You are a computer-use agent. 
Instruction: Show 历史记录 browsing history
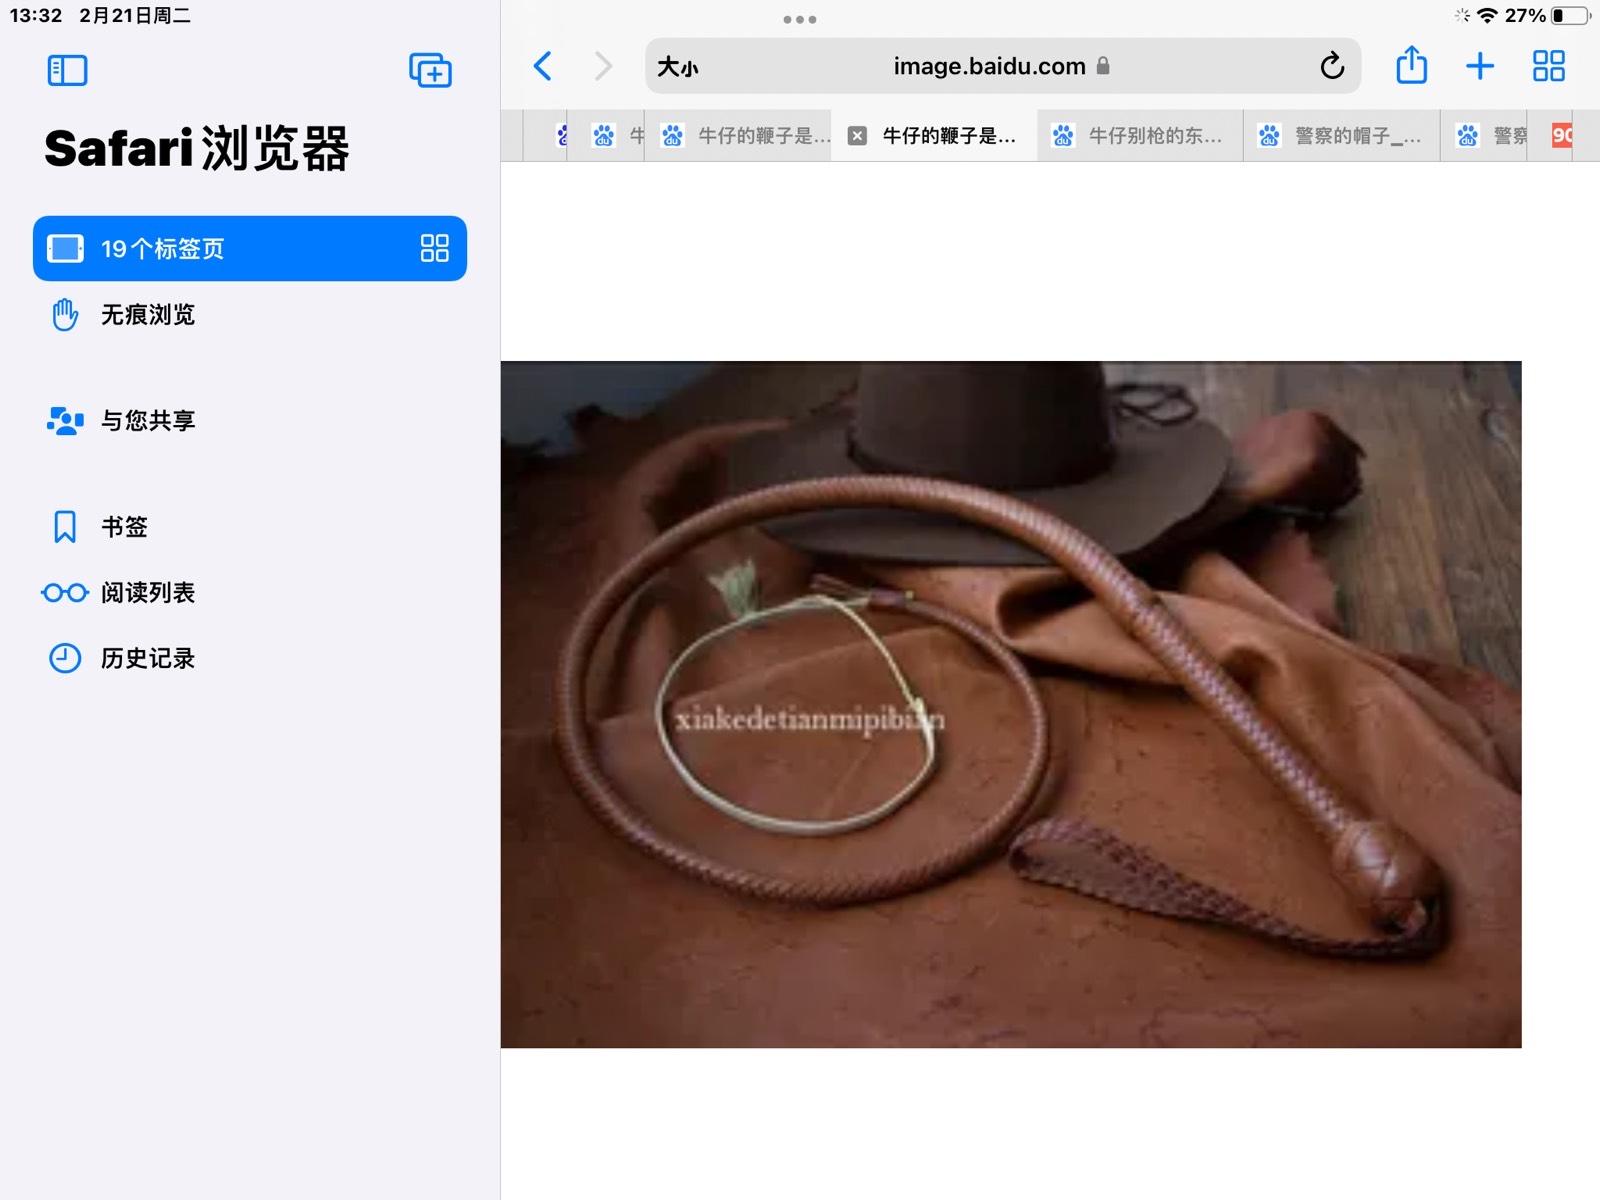click(250, 659)
